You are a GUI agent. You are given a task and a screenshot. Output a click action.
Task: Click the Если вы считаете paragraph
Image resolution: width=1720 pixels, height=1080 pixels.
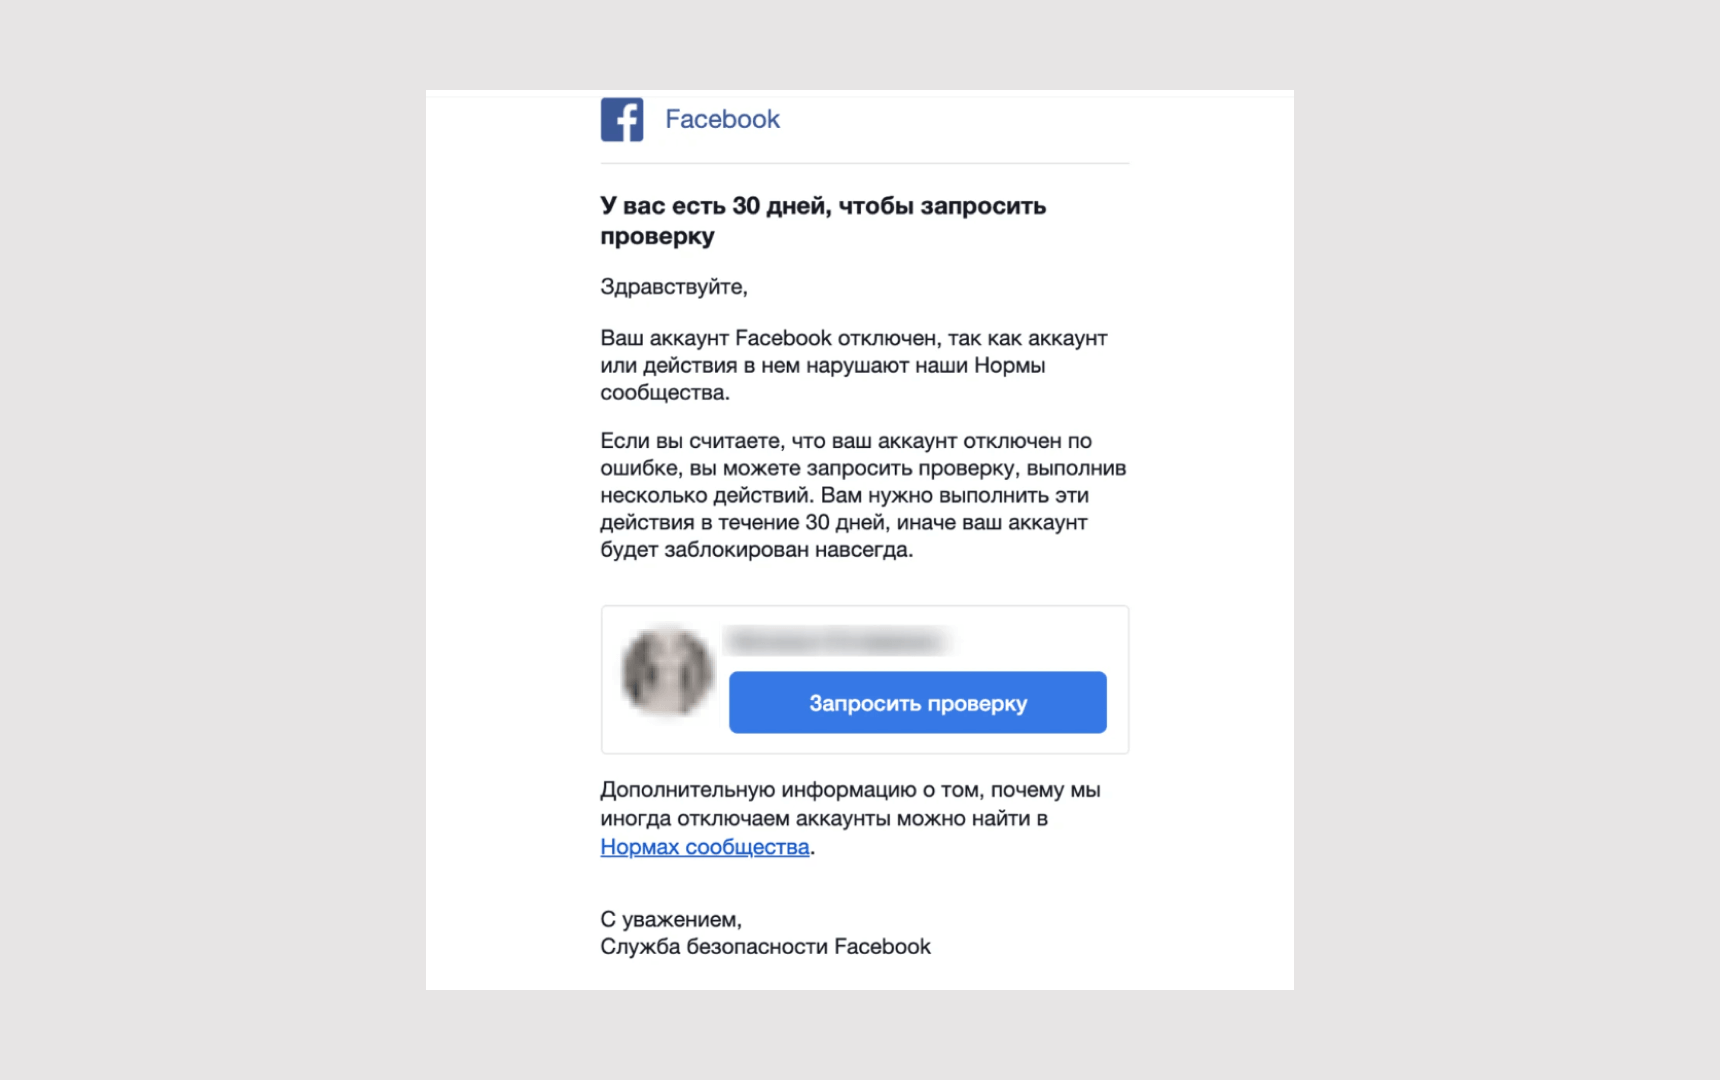click(862, 495)
